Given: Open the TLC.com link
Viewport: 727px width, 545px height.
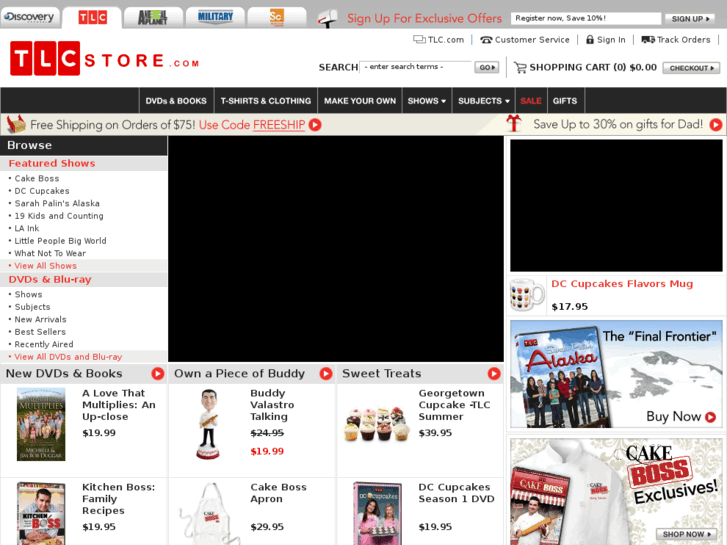Looking at the screenshot, I should click(446, 40).
